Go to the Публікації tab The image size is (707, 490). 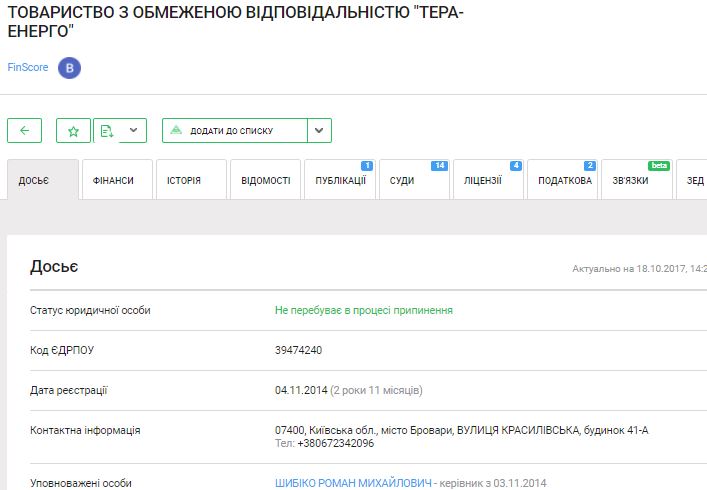pyautogui.click(x=340, y=181)
